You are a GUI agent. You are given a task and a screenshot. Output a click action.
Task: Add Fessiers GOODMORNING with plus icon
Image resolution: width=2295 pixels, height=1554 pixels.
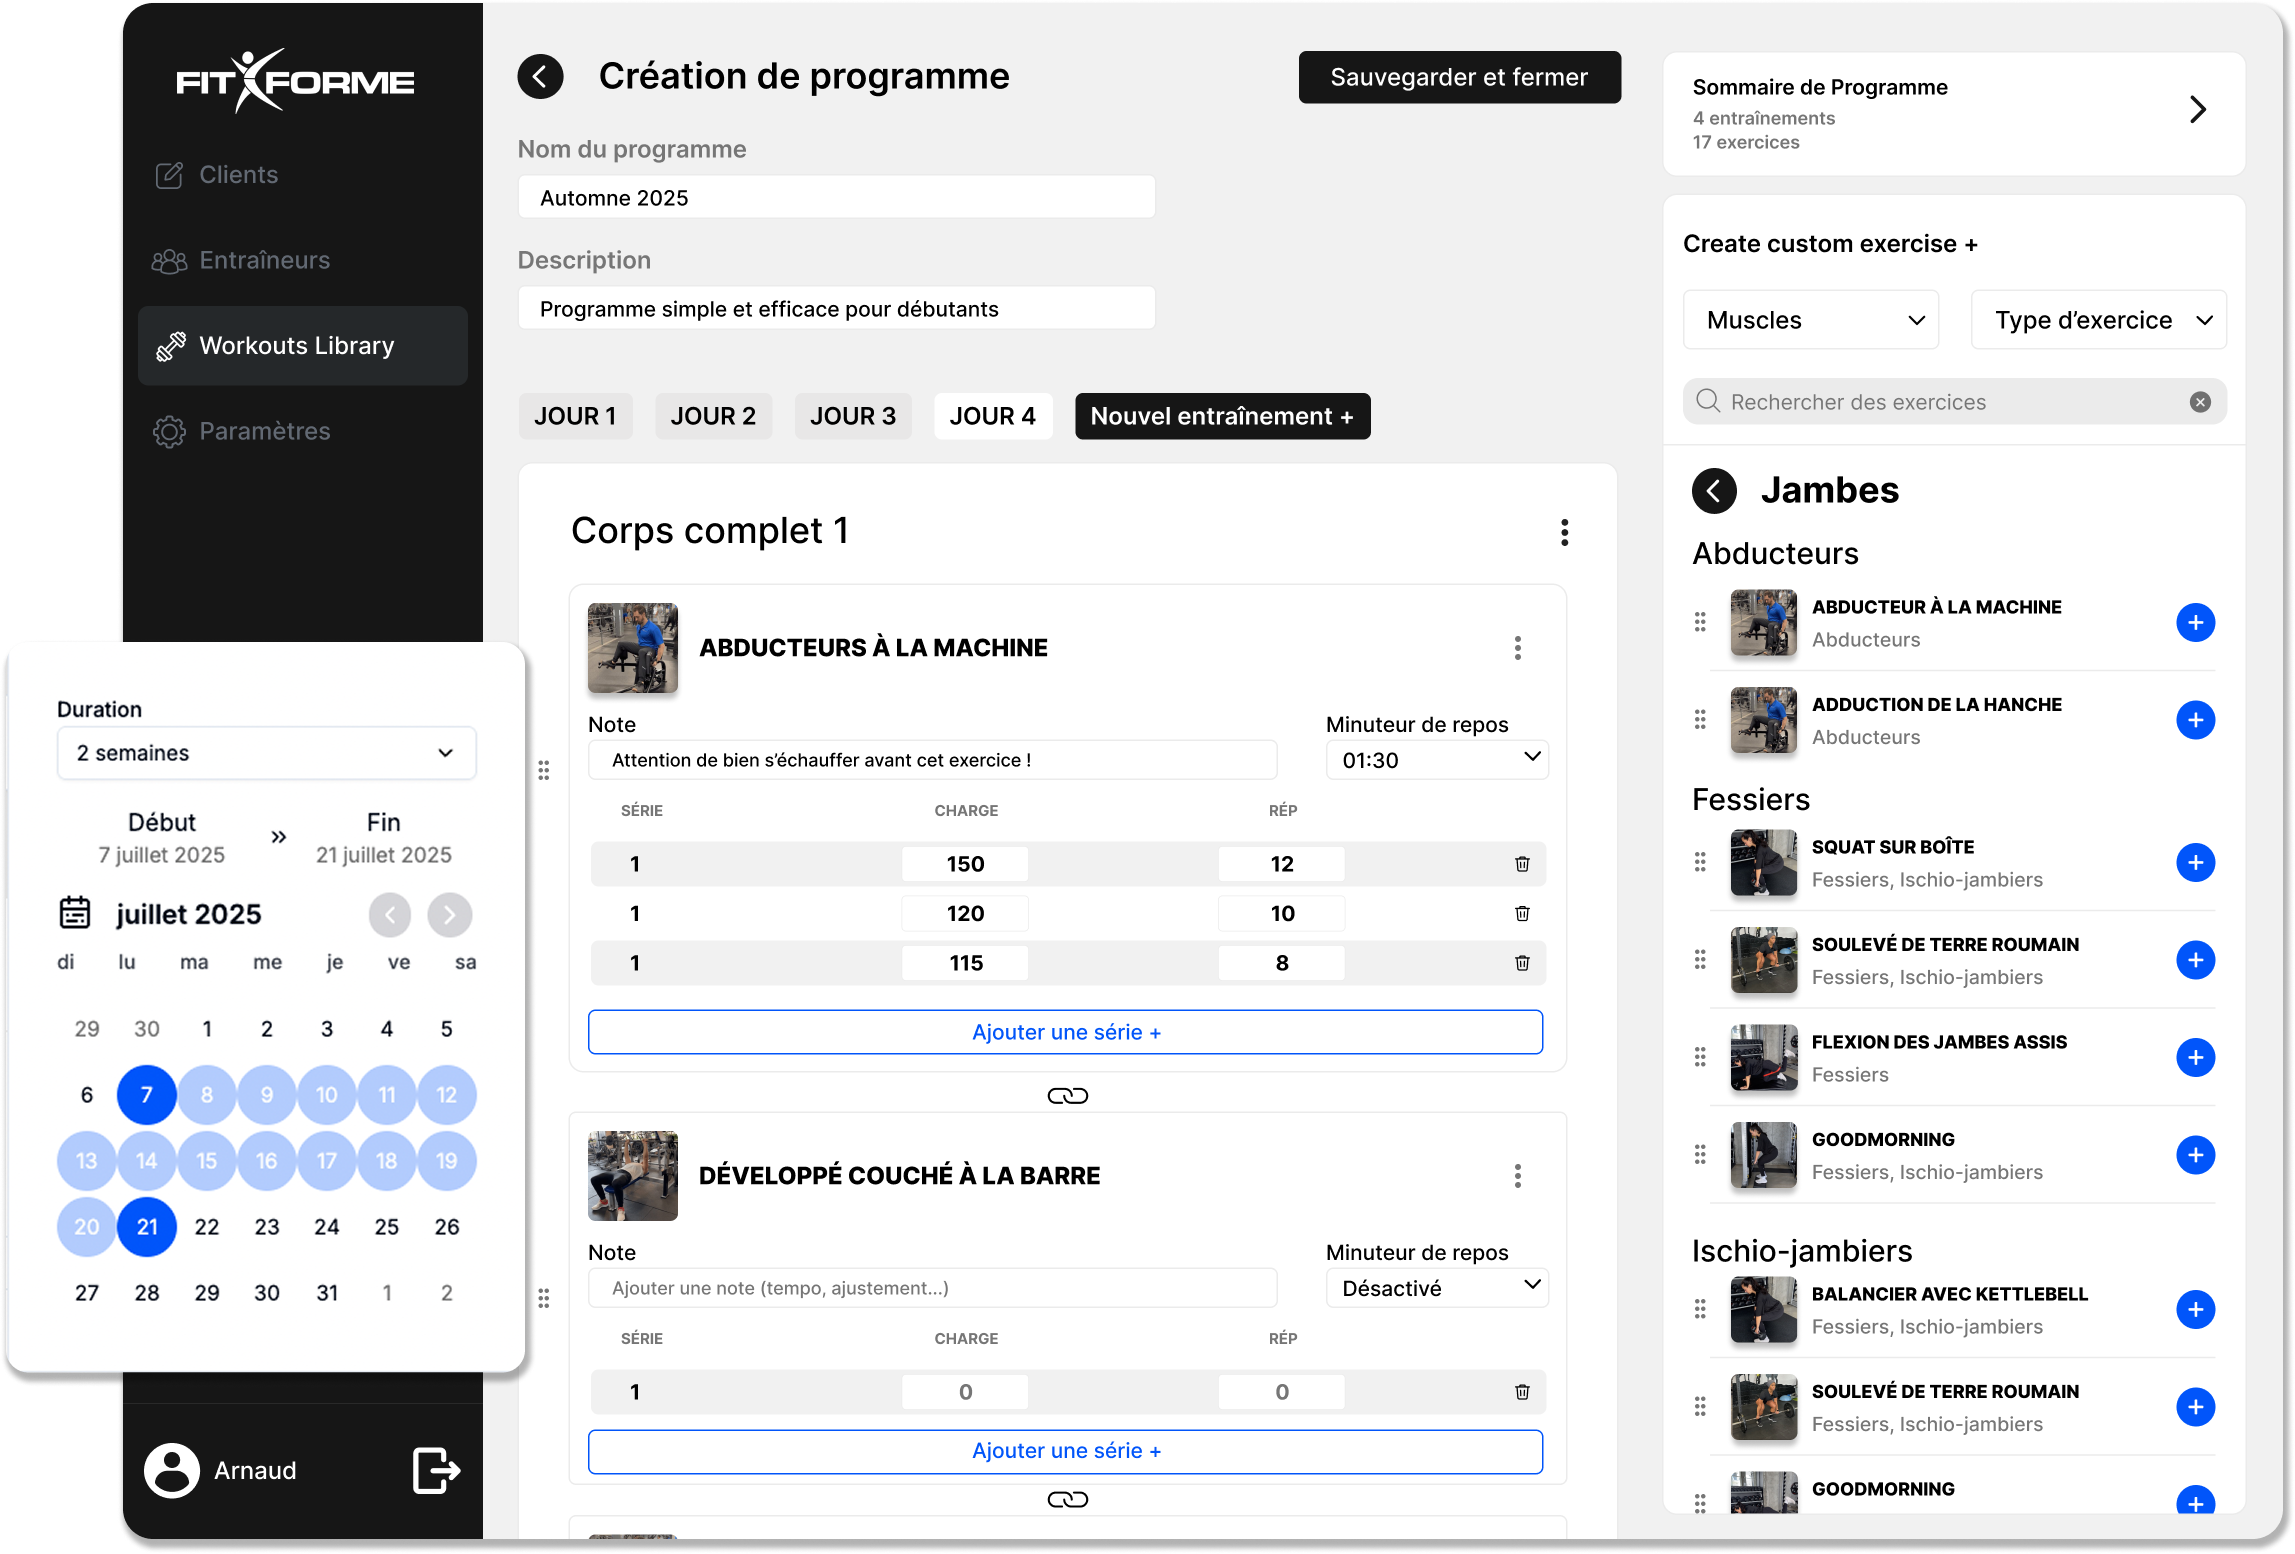[x=2195, y=1155]
